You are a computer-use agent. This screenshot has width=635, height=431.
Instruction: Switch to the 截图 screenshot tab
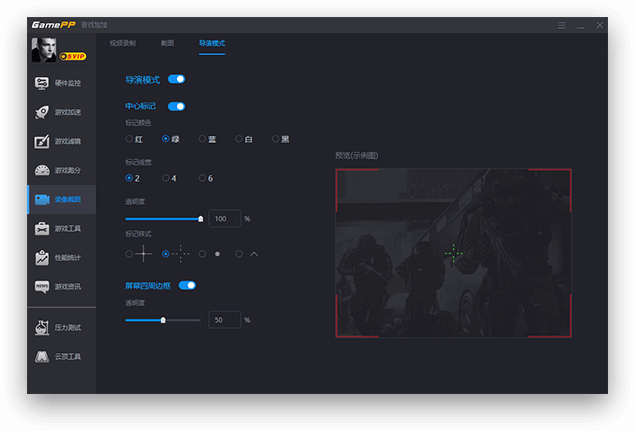tap(167, 43)
